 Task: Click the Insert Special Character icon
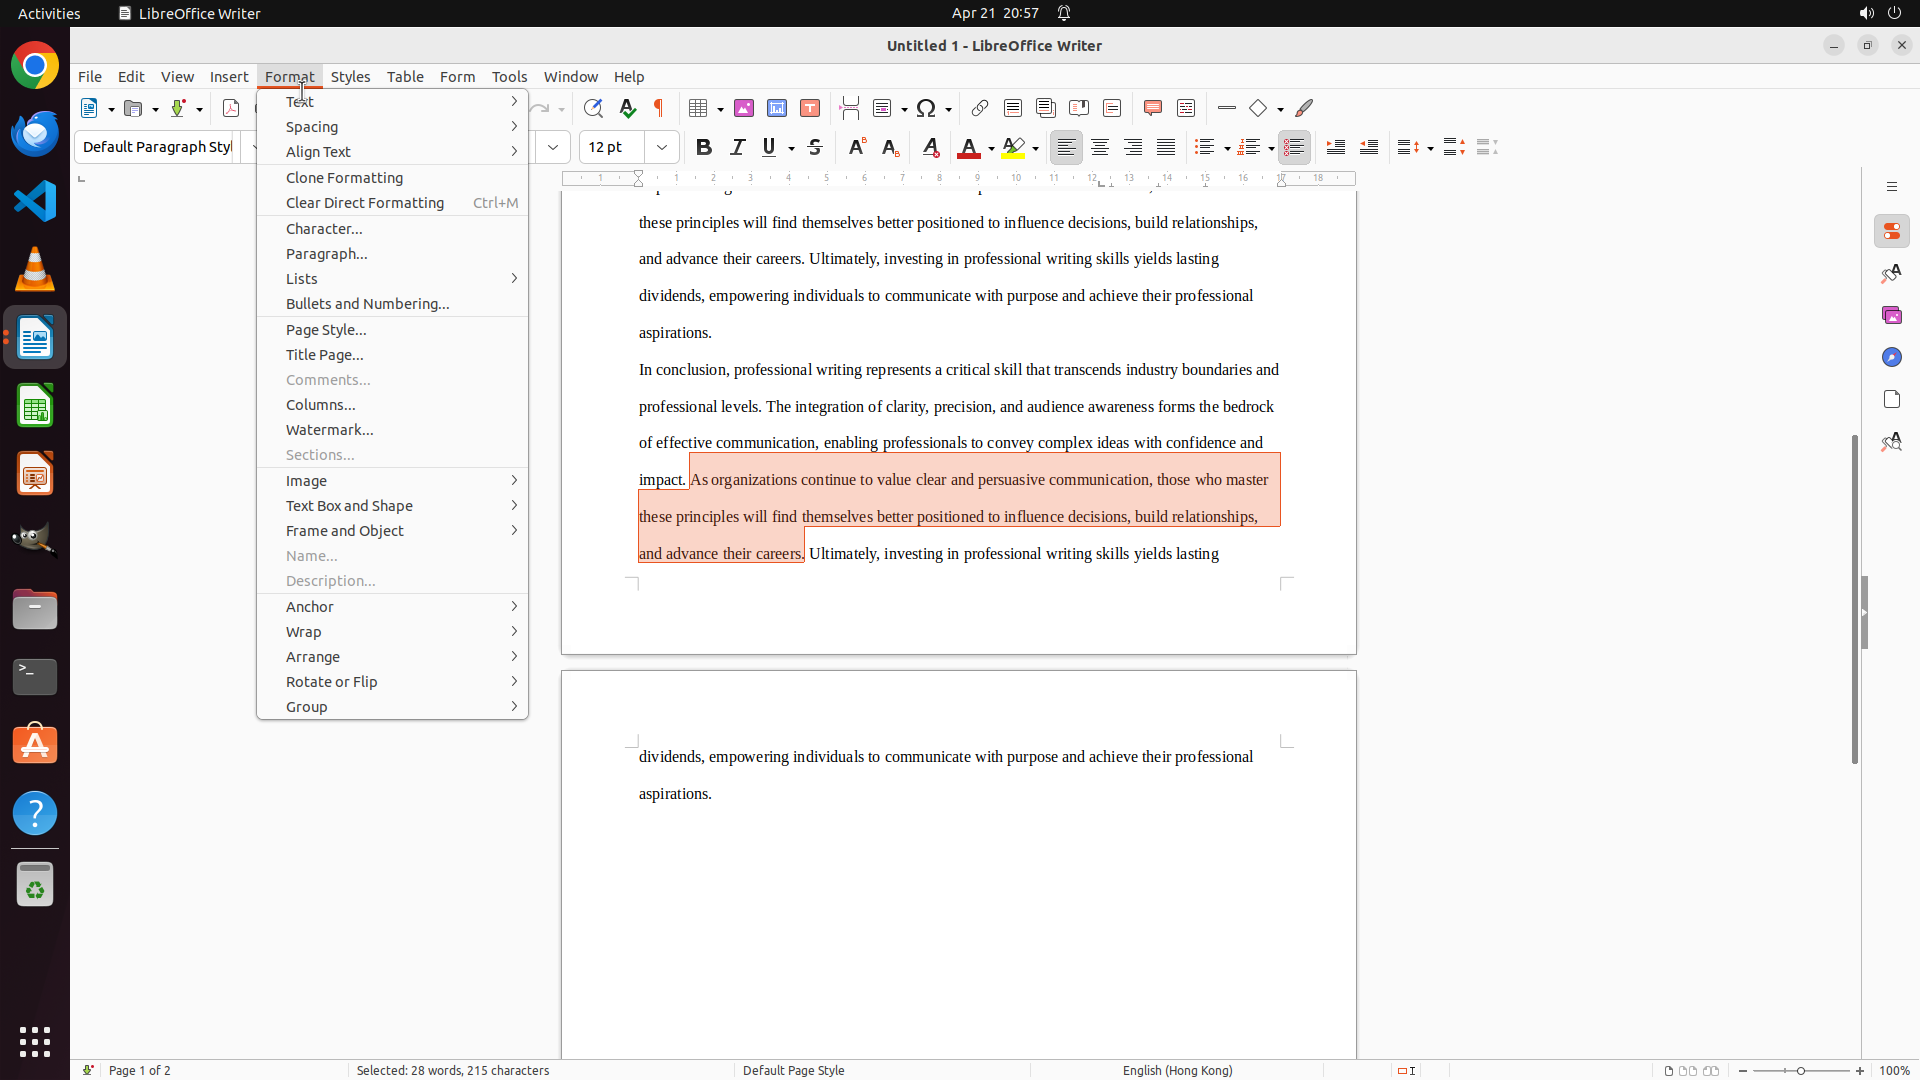coord(926,108)
